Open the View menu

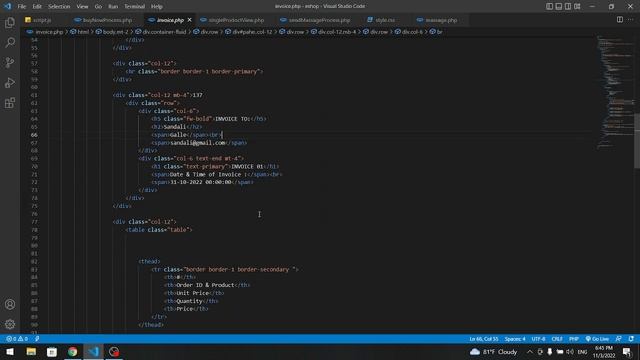(82, 7)
